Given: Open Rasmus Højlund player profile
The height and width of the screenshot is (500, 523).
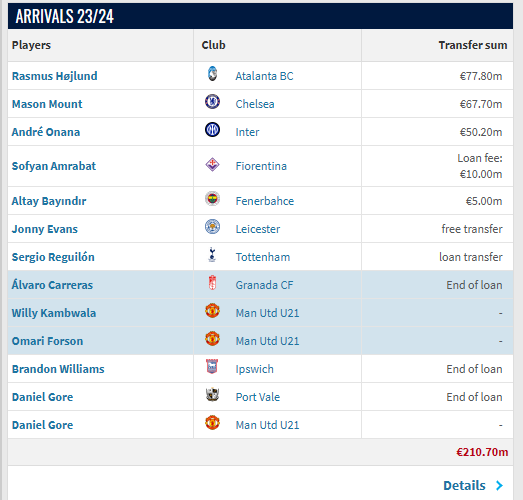Looking at the screenshot, I should (55, 76).
